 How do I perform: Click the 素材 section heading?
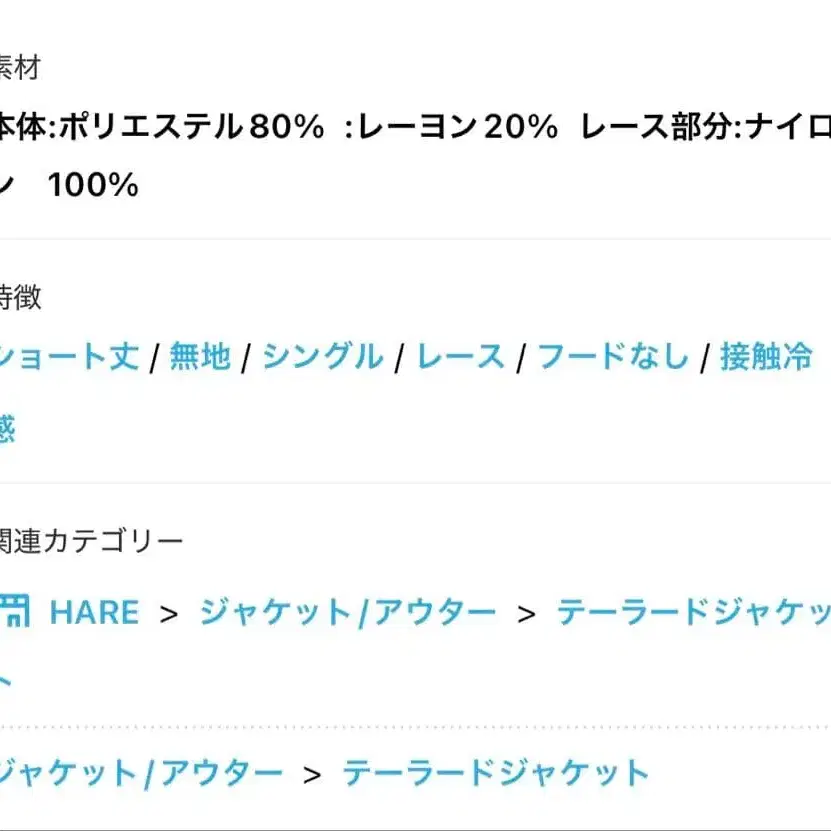(x=20, y=68)
